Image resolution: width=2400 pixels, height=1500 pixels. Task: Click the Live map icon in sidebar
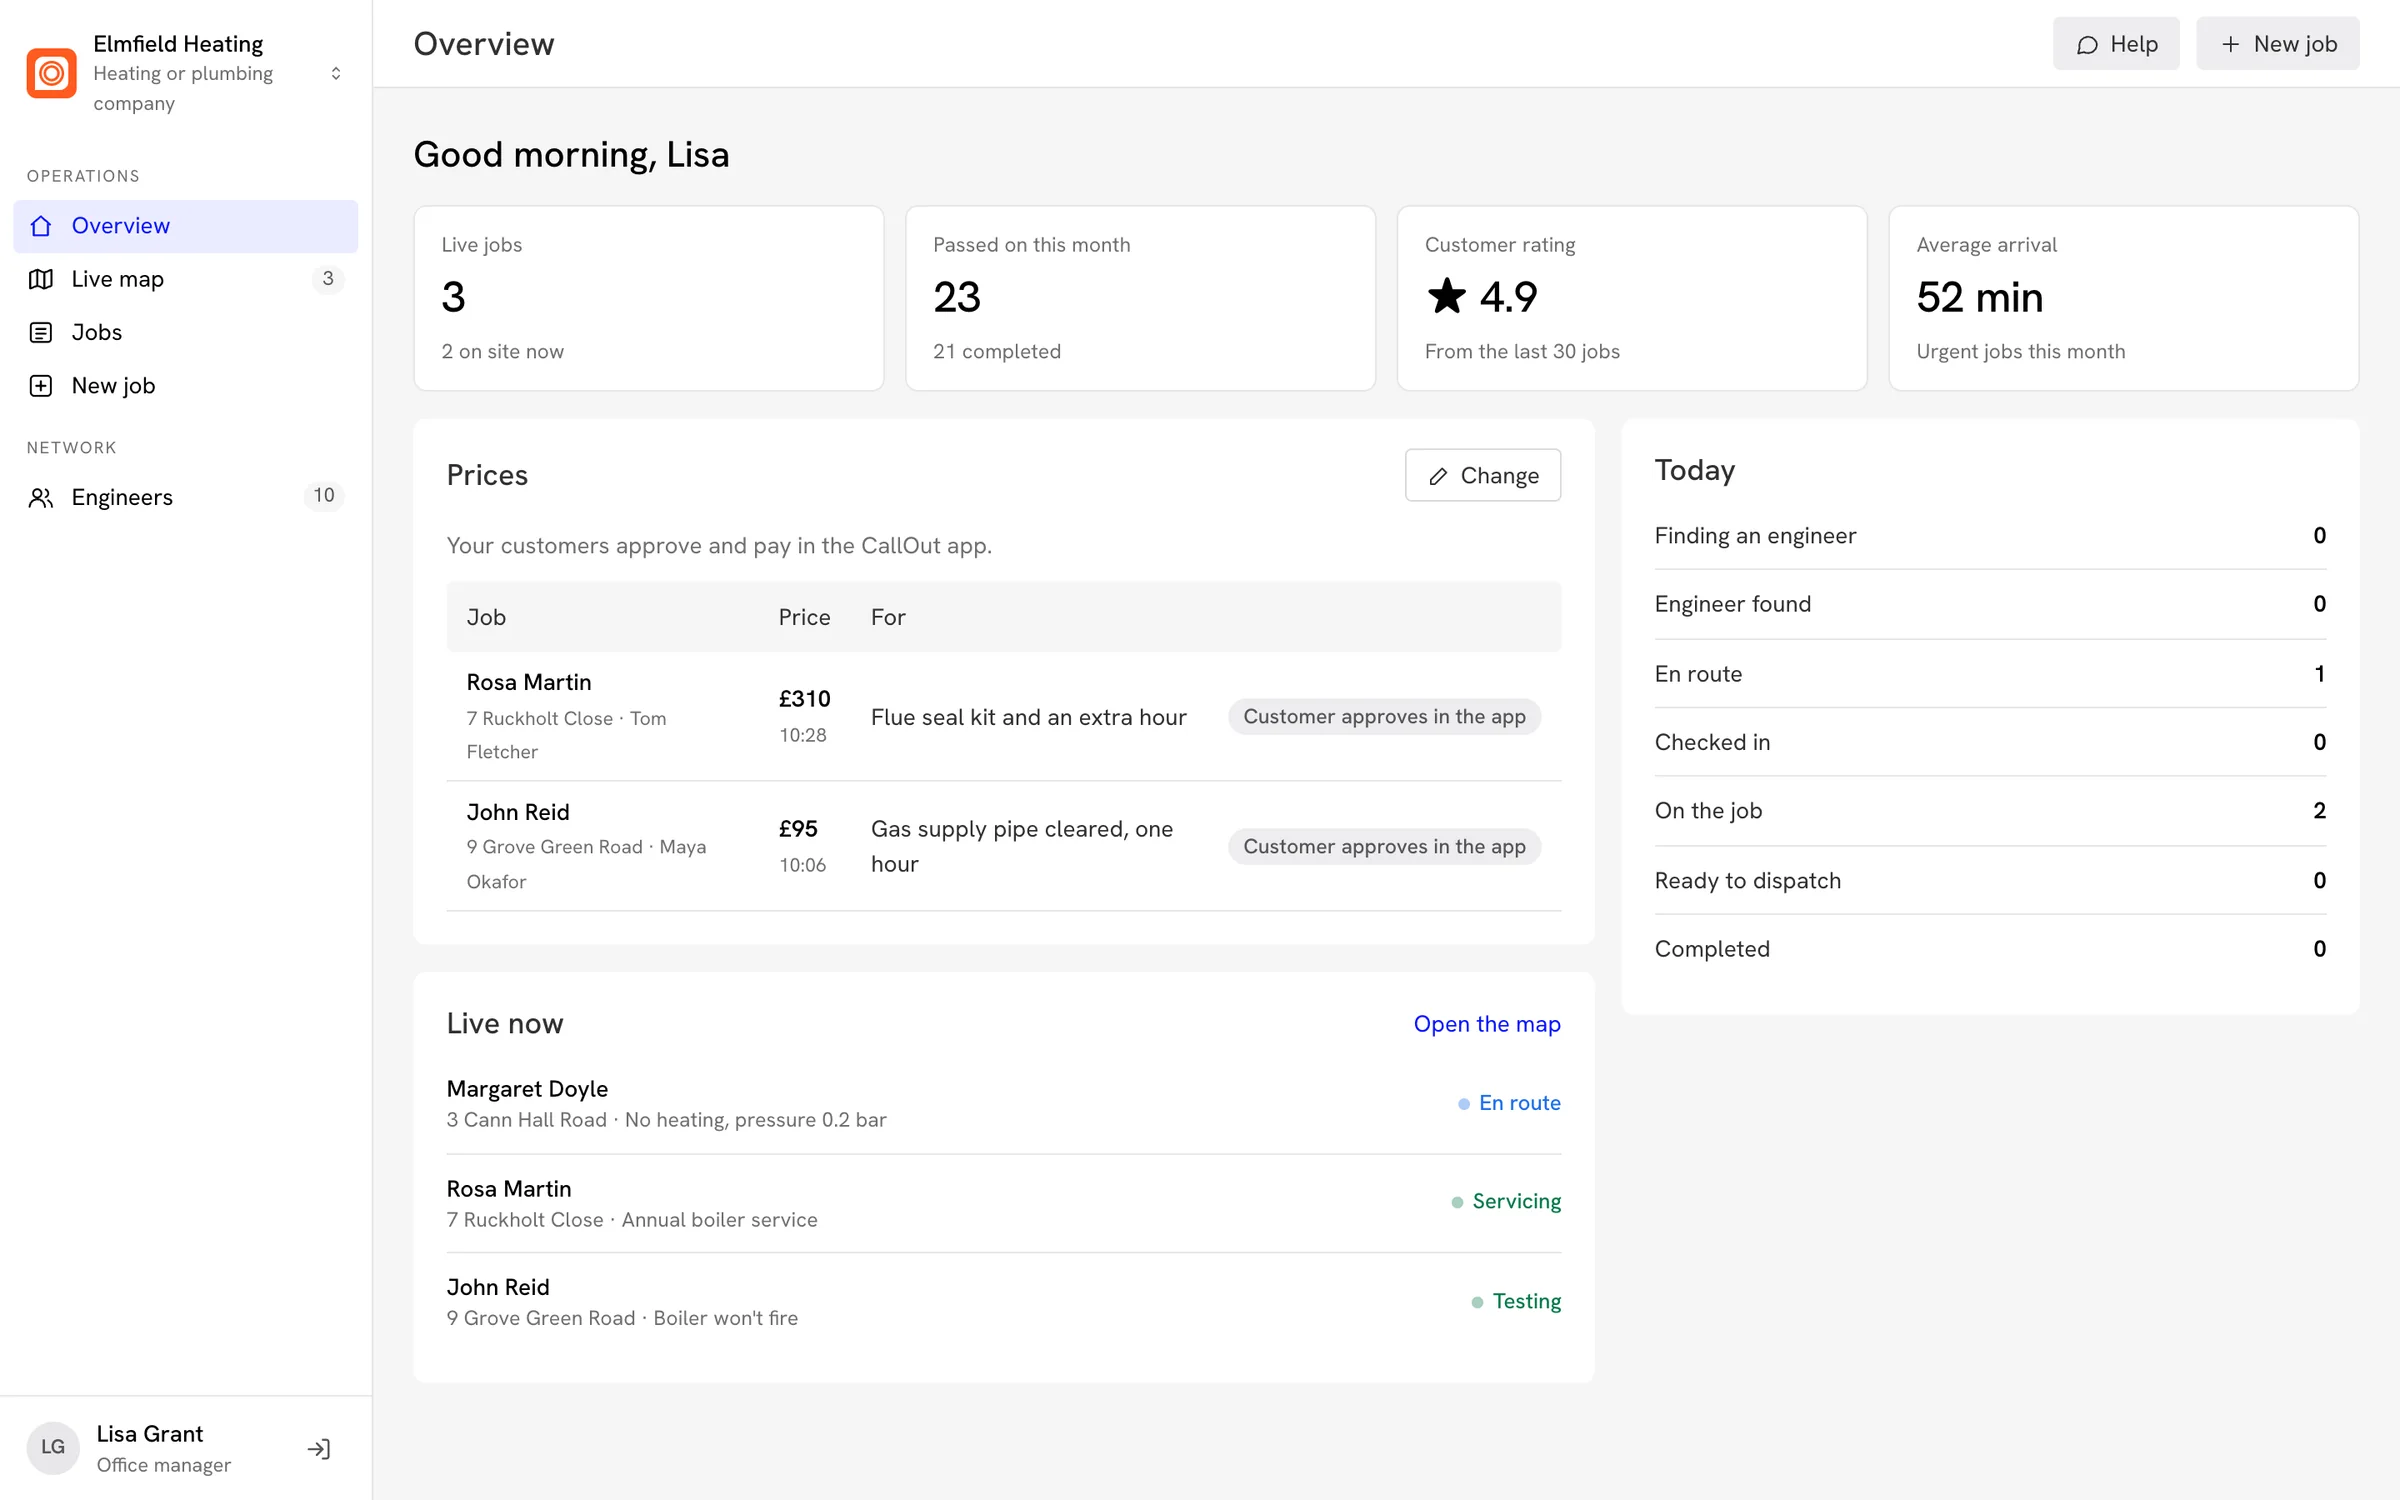click(41, 279)
